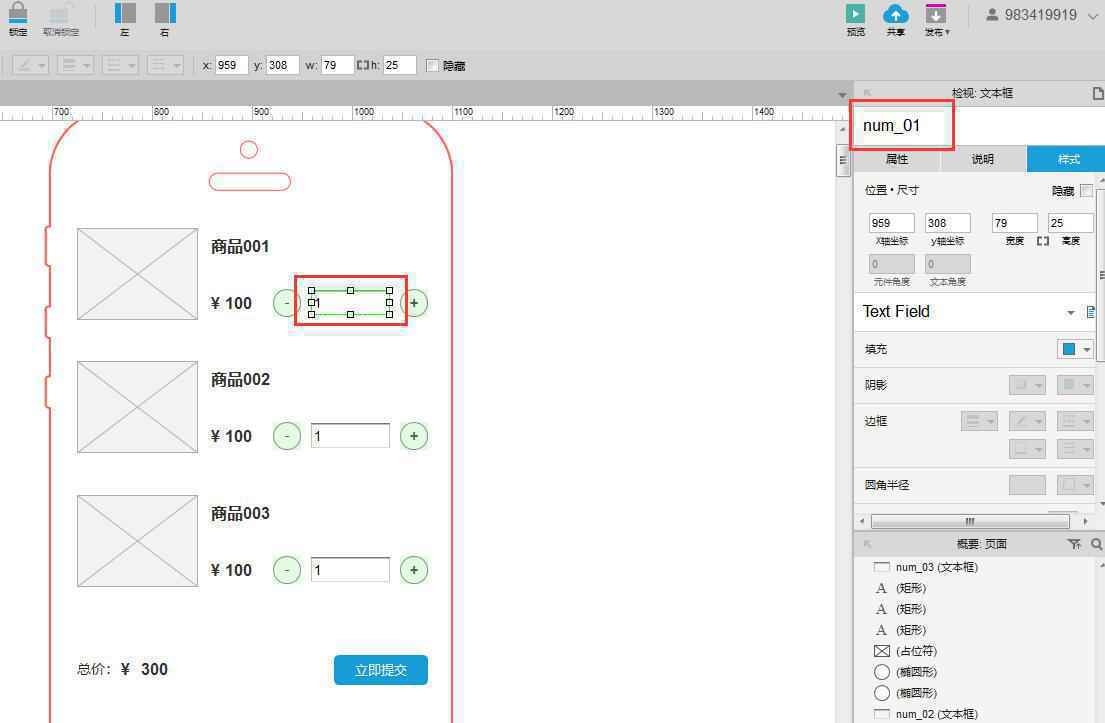Open the 圆角半径 corner visibility dropdown
Viewport: 1105px width, 723px height.
pos(1075,485)
